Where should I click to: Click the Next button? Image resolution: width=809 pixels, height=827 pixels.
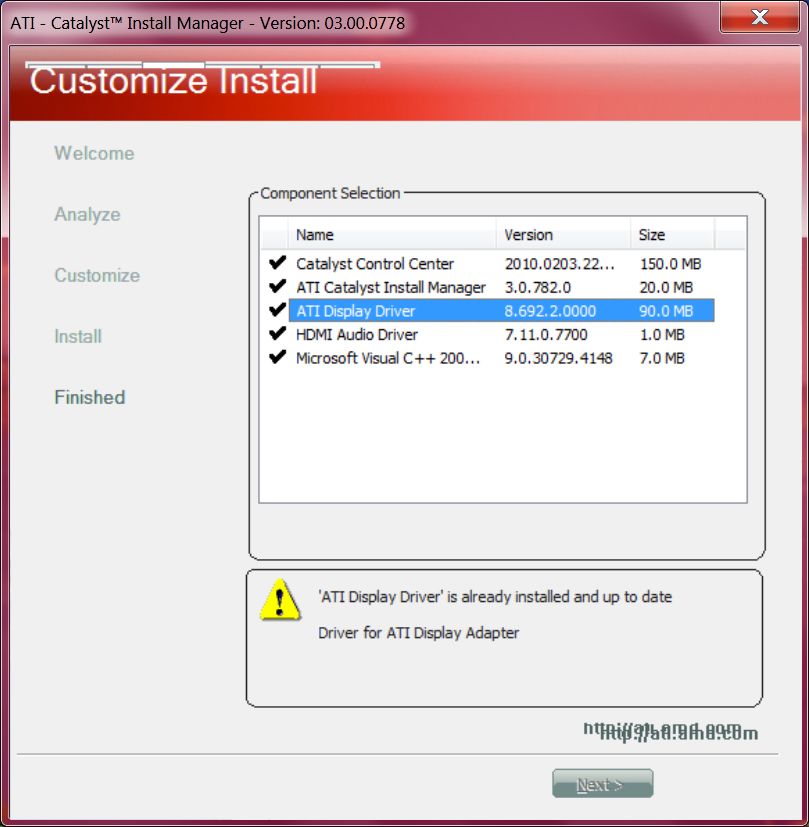(x=602, y=784)
